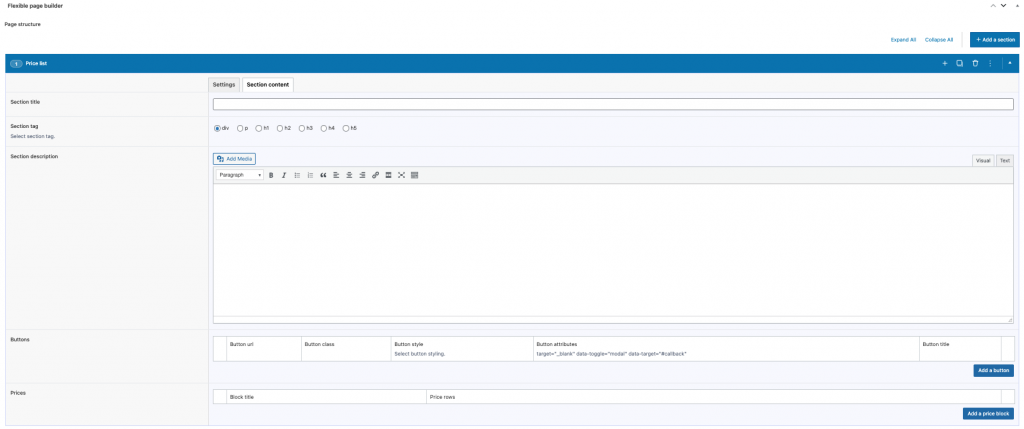Click the Button url column header
The image size is (1024, 429).
tap(242, 343)
